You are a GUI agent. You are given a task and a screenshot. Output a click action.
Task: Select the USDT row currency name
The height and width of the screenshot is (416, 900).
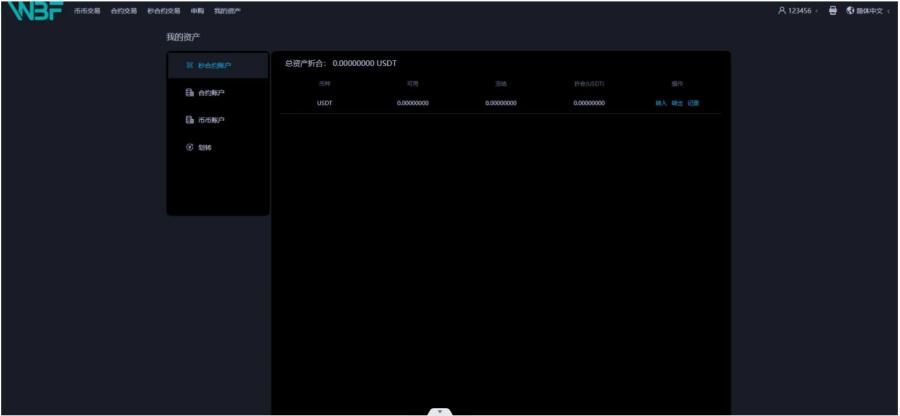[x=324, y=103]
